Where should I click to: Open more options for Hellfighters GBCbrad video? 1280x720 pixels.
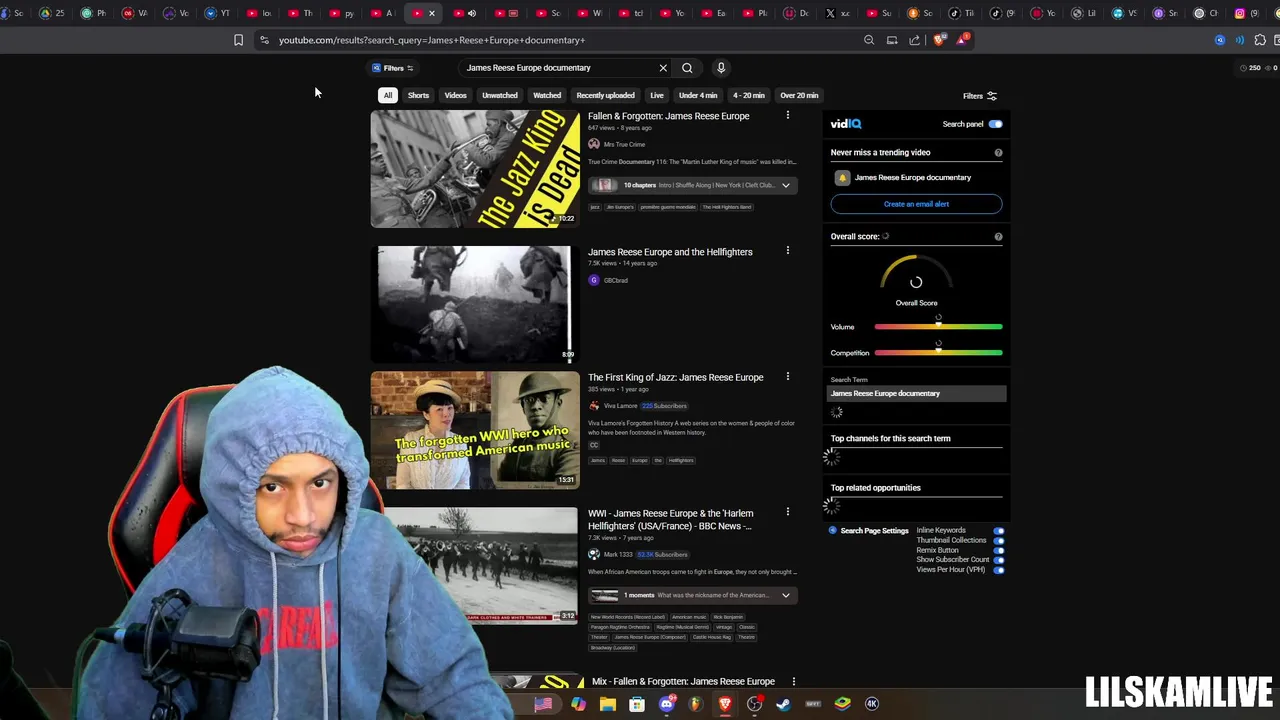tap(788, 251)
